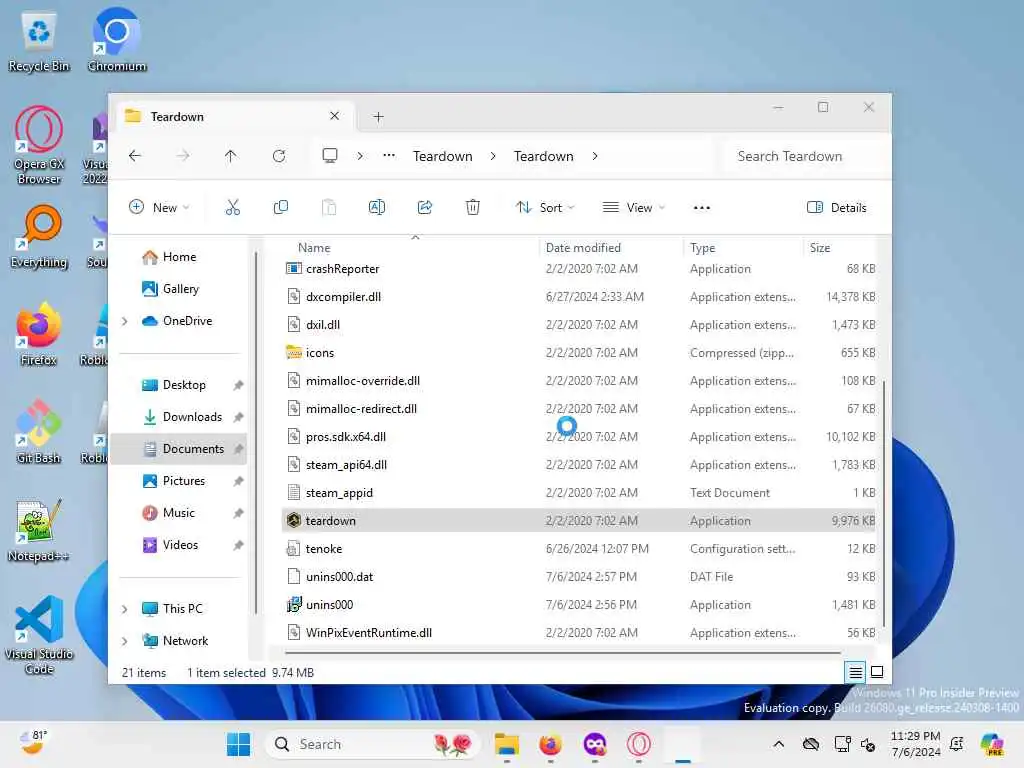1024x768 pixels.
Task: Go back with the left arrow
Action: point(135,156)
